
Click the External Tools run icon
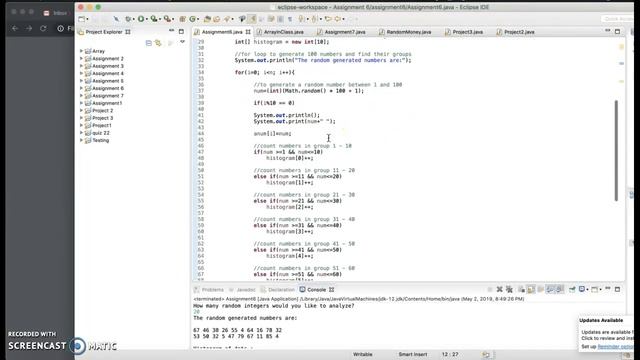pyautogui.click(x=167, y=19)
